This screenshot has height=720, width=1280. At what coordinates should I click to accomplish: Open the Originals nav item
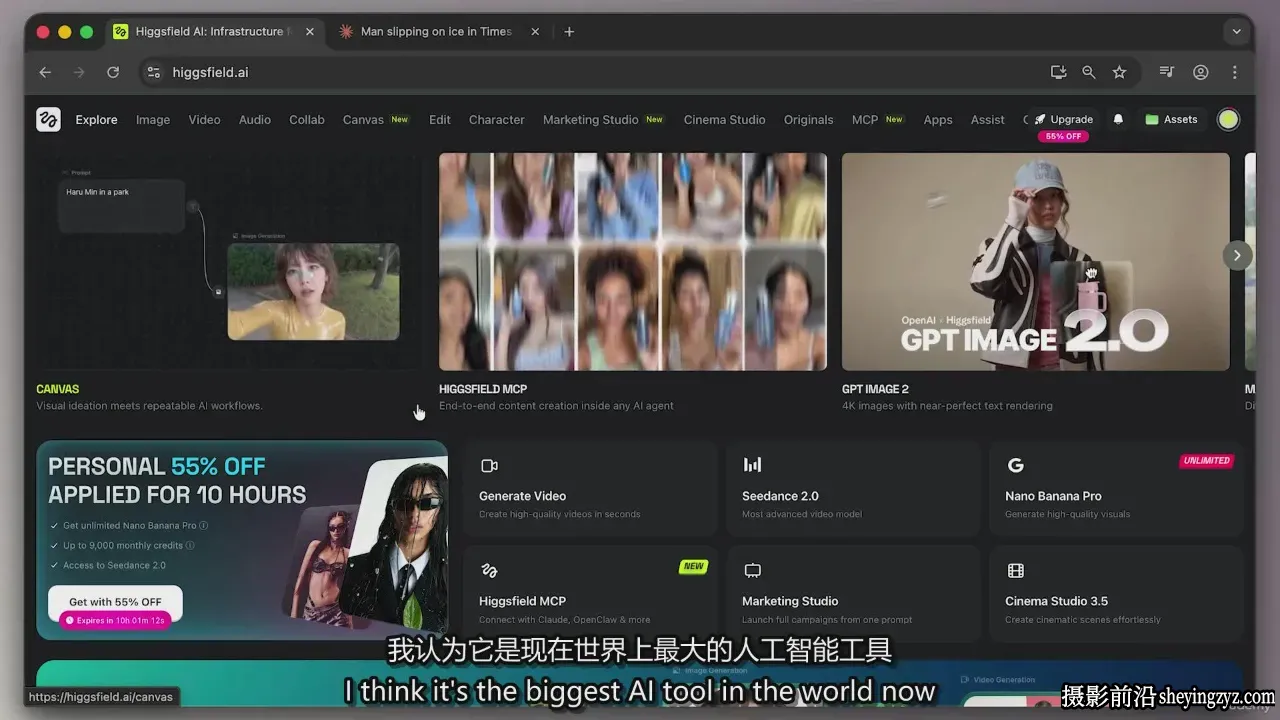[808, 120]
